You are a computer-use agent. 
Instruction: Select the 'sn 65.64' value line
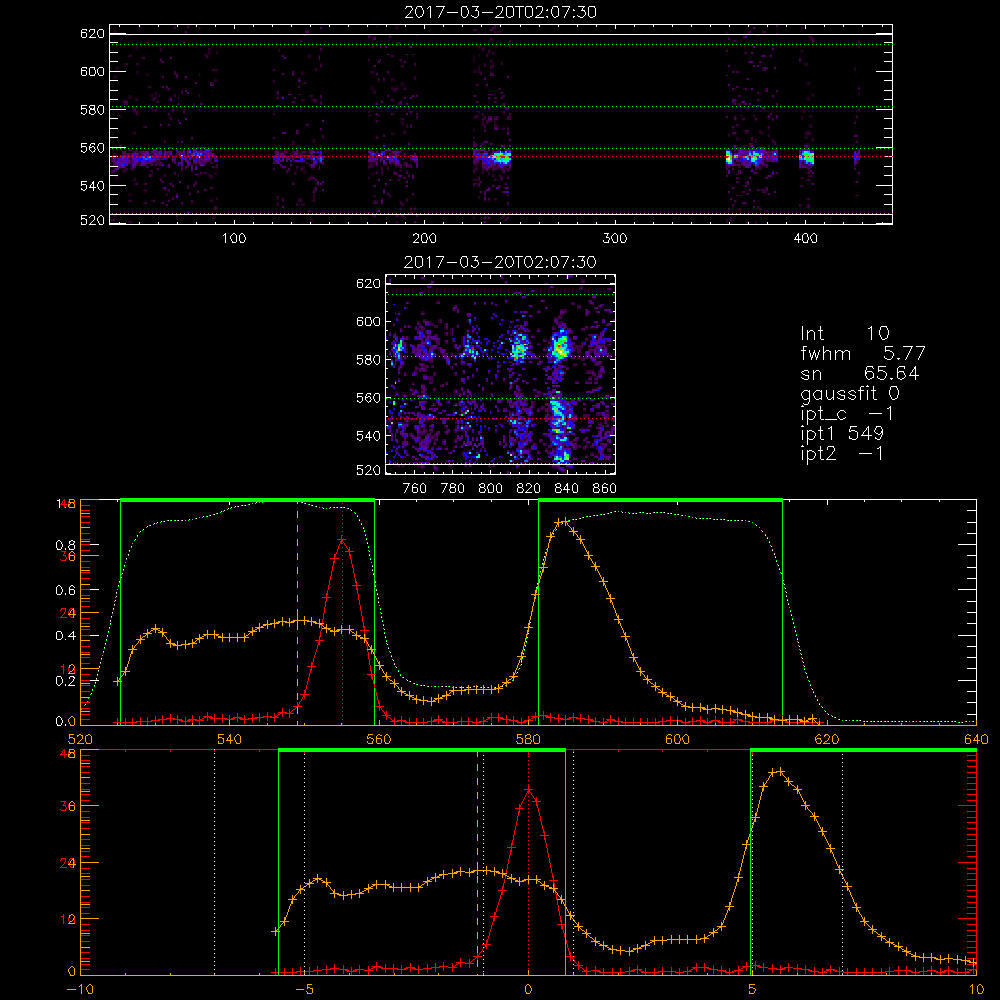pos(859,373)
